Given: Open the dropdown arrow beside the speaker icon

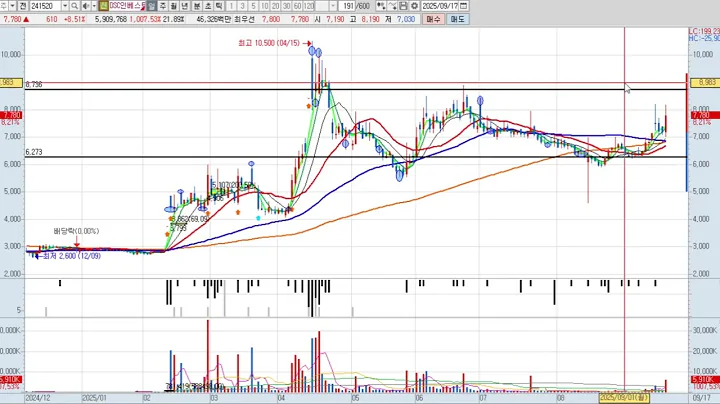Looking at the screenshot, I should (x=94, y=6).
